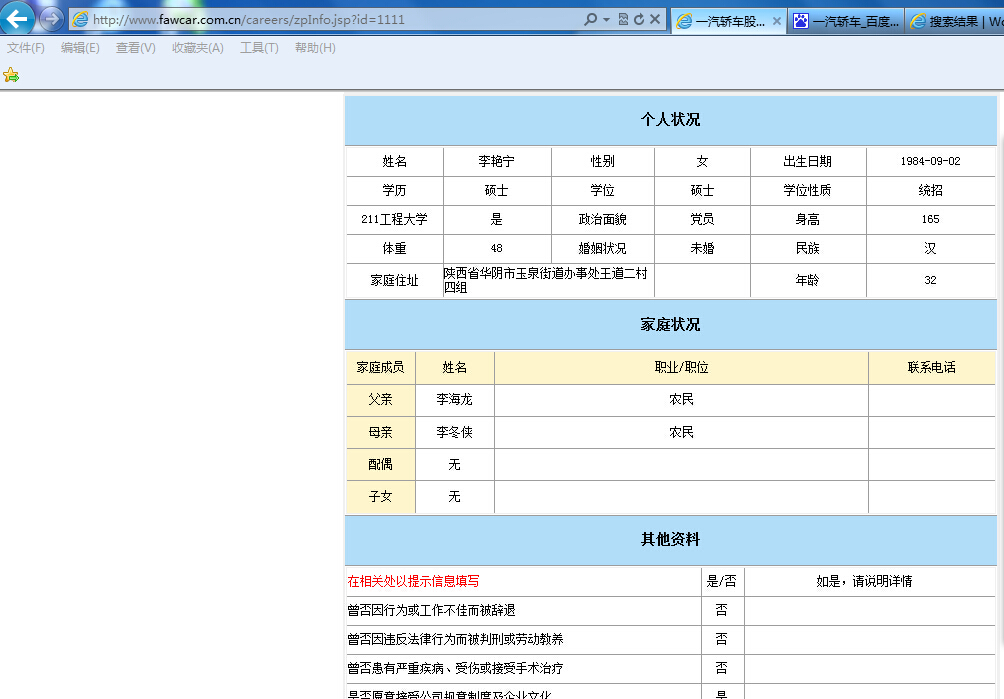Screen dimensions: 1004x699
Task: Click the row 曾否因行为或工作不佳而被辞退
Action: click(523, 611)
